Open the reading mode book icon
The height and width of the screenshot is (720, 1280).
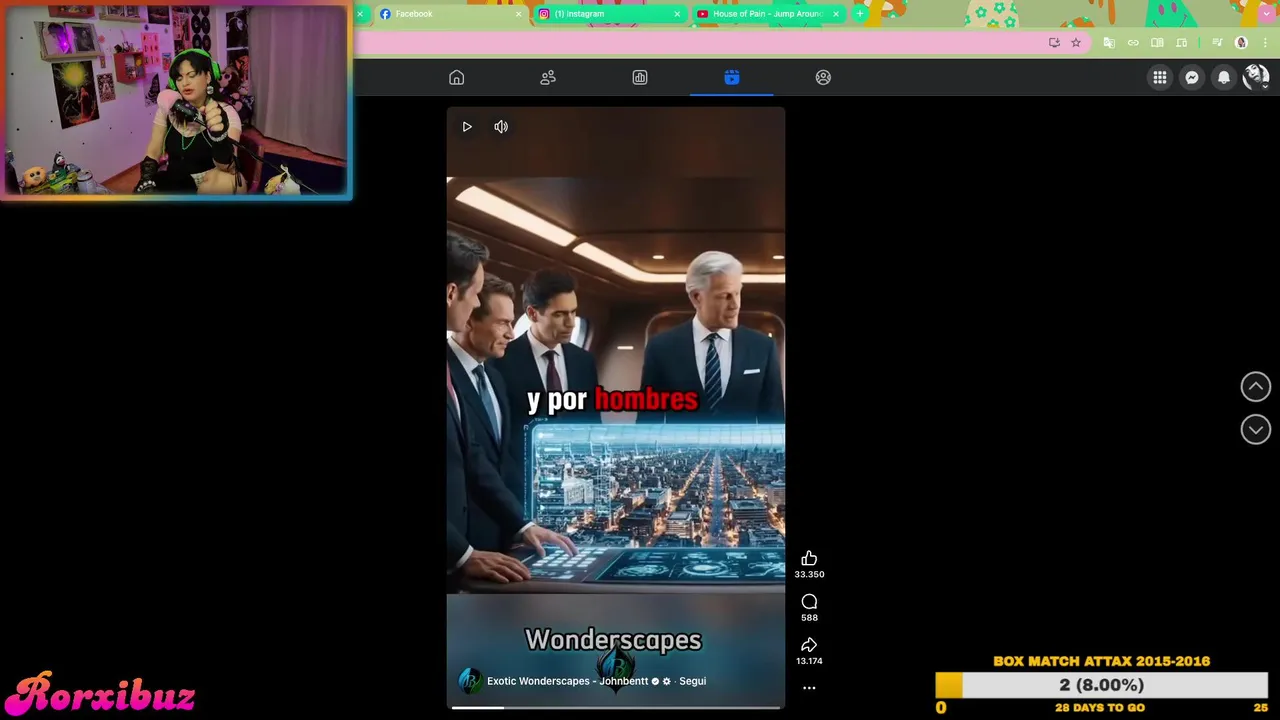point(1157,43)
